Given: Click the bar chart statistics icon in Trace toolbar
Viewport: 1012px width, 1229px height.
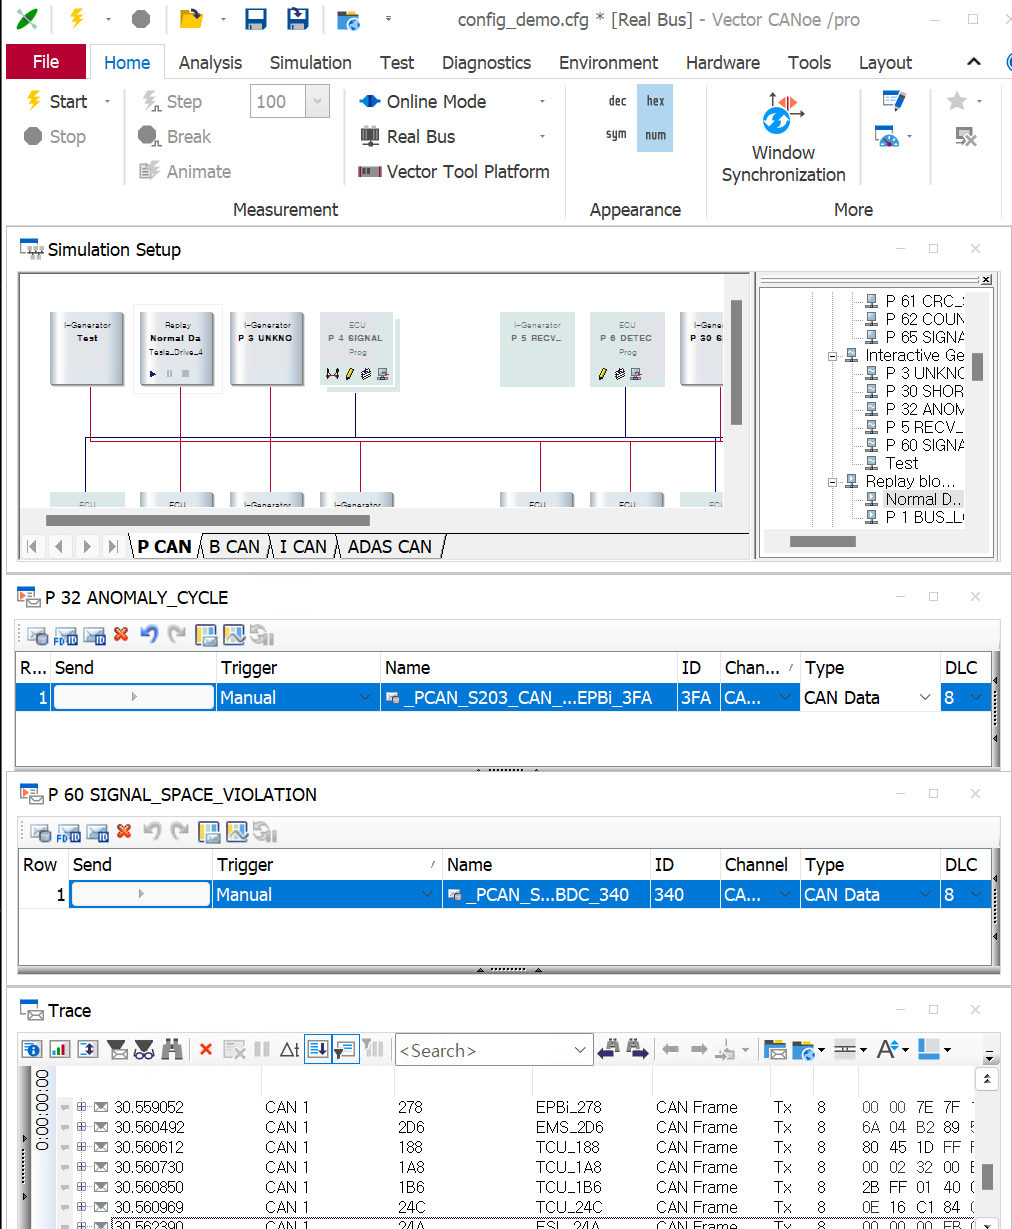Looking at the screenshot, I should (x=59, y=1049).
